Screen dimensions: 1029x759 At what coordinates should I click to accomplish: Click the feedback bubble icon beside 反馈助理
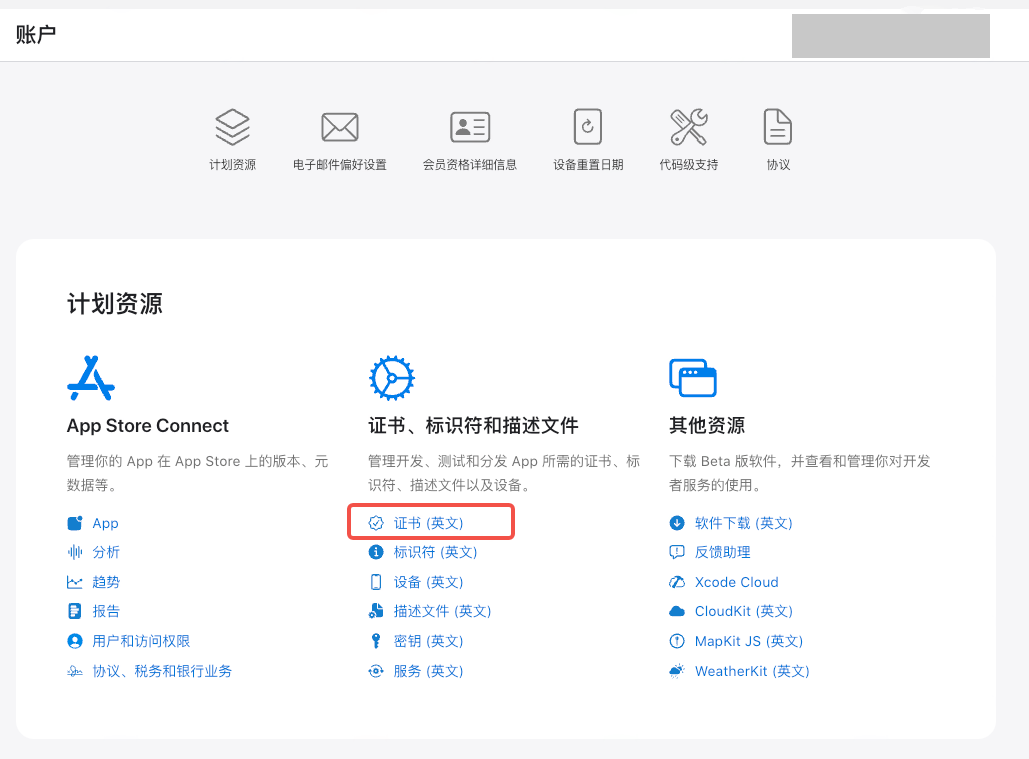pos(677,552)
